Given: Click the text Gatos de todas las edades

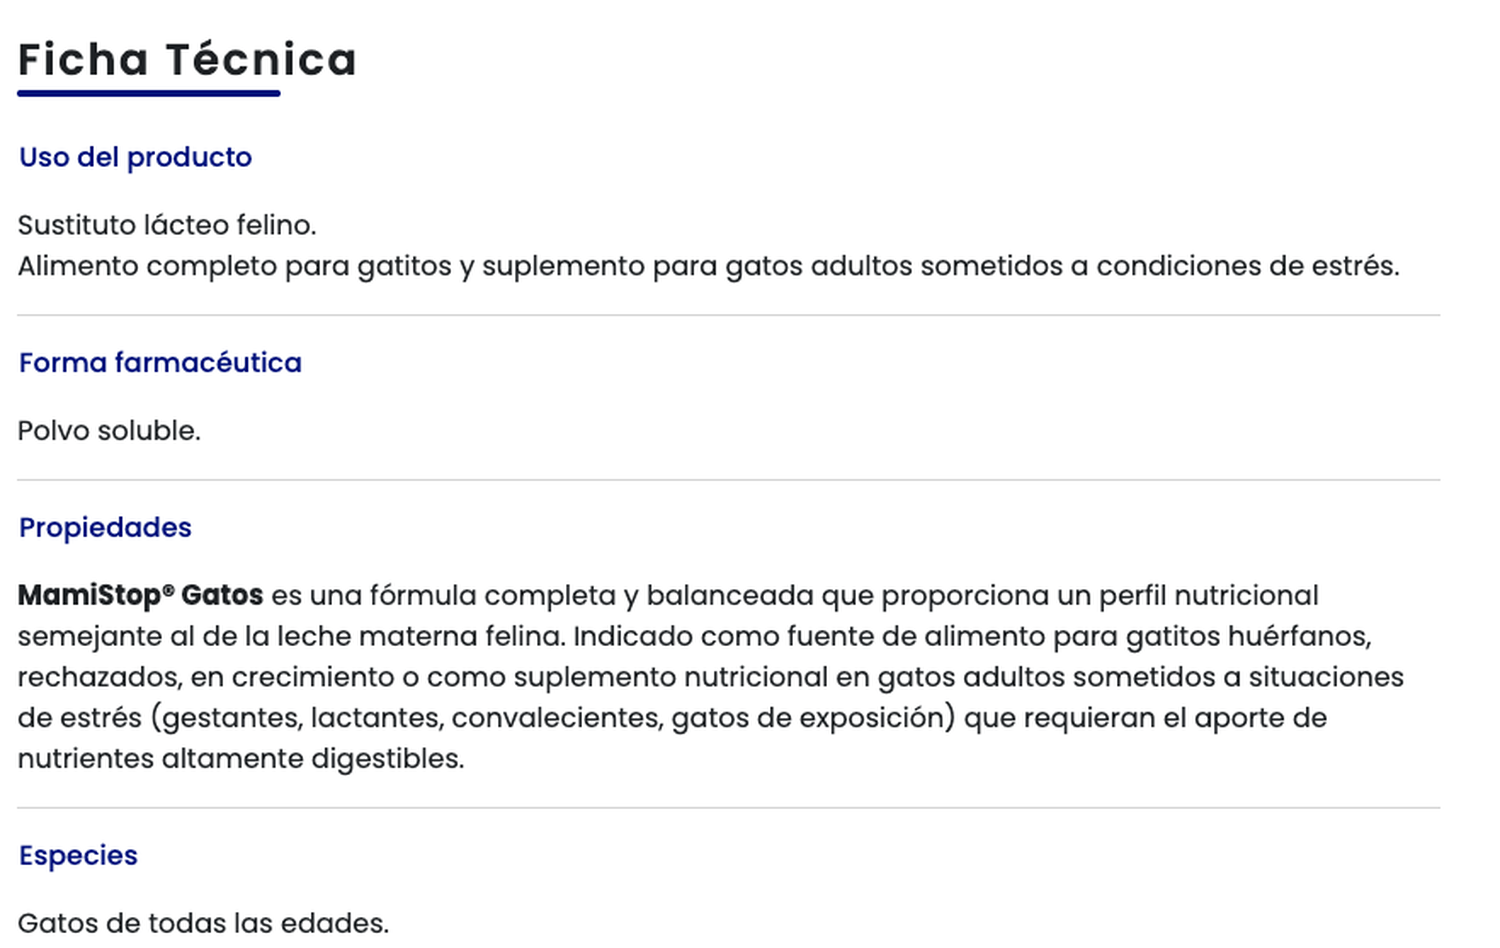Looking at the screenshot, I should pos(203,923).
